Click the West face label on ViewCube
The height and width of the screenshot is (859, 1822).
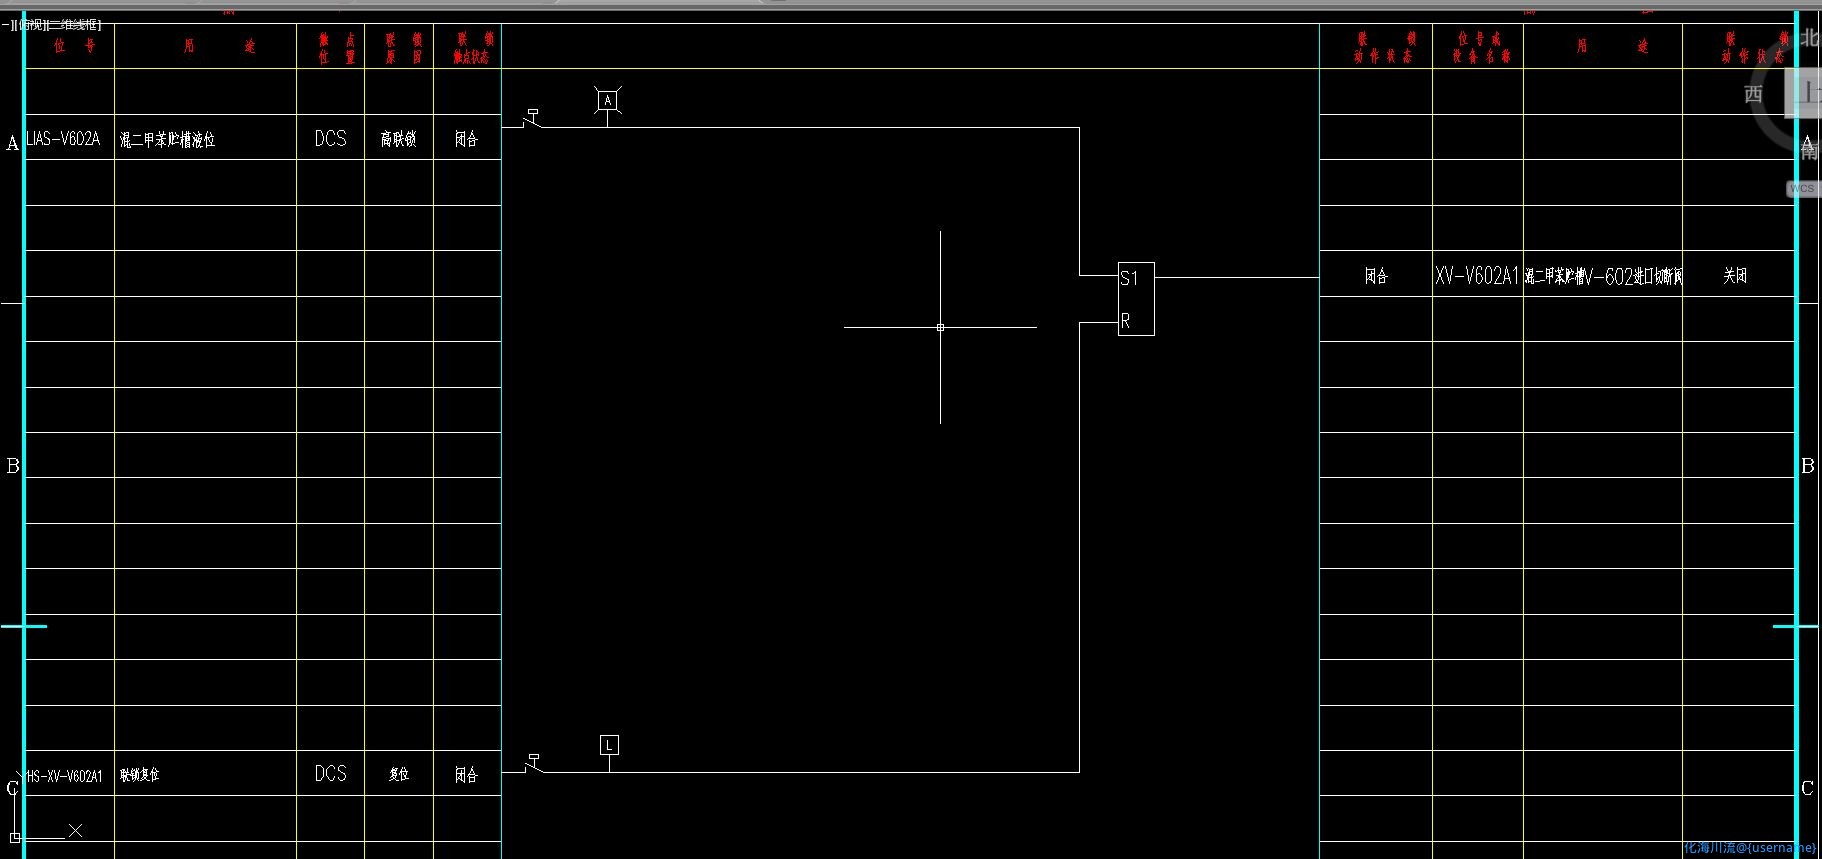tap(1753, 94)
